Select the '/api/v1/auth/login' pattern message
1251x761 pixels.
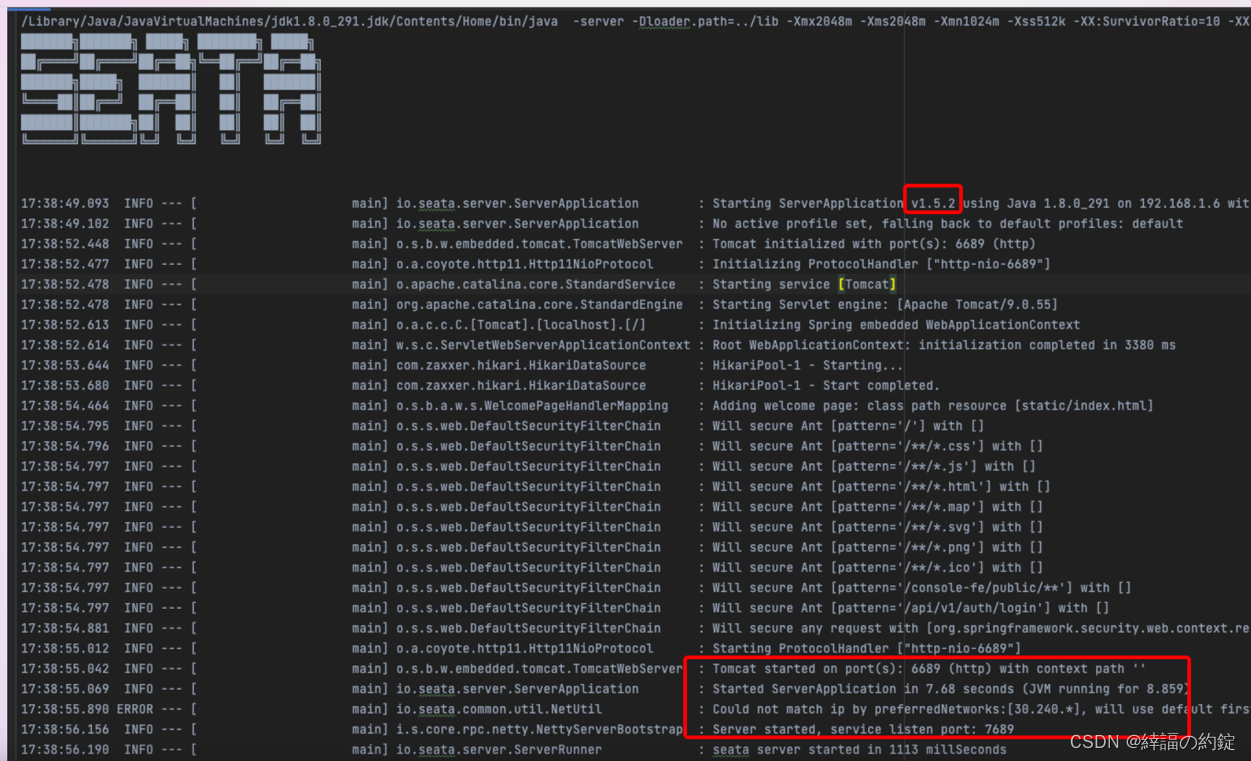(910, 608)
